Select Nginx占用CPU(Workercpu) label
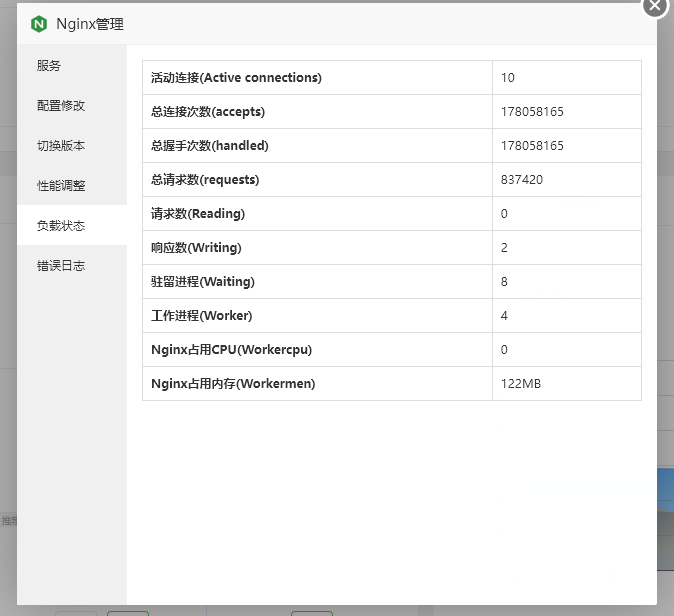 tap(231, 349)
